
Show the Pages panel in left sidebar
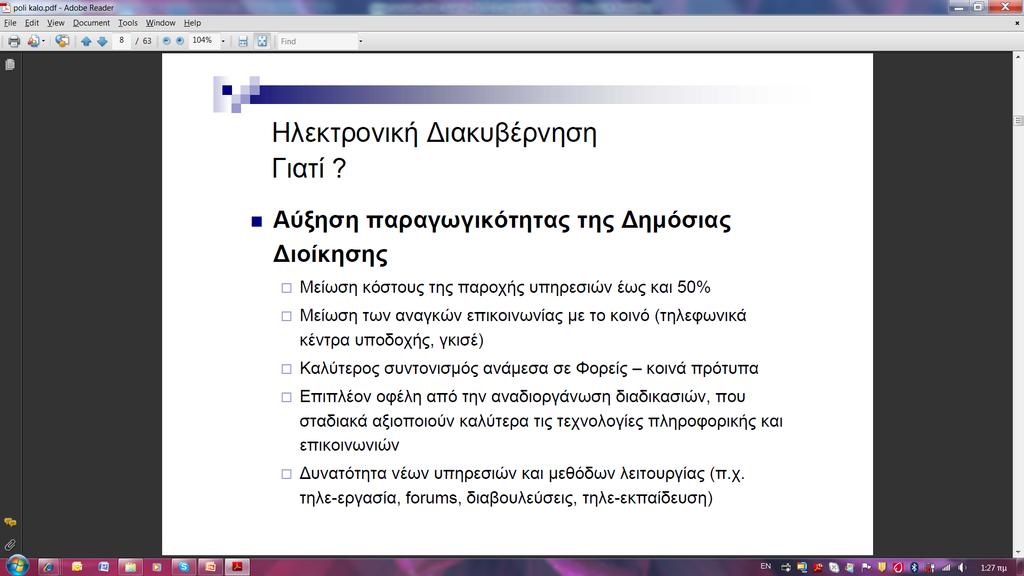pos(10,65)
